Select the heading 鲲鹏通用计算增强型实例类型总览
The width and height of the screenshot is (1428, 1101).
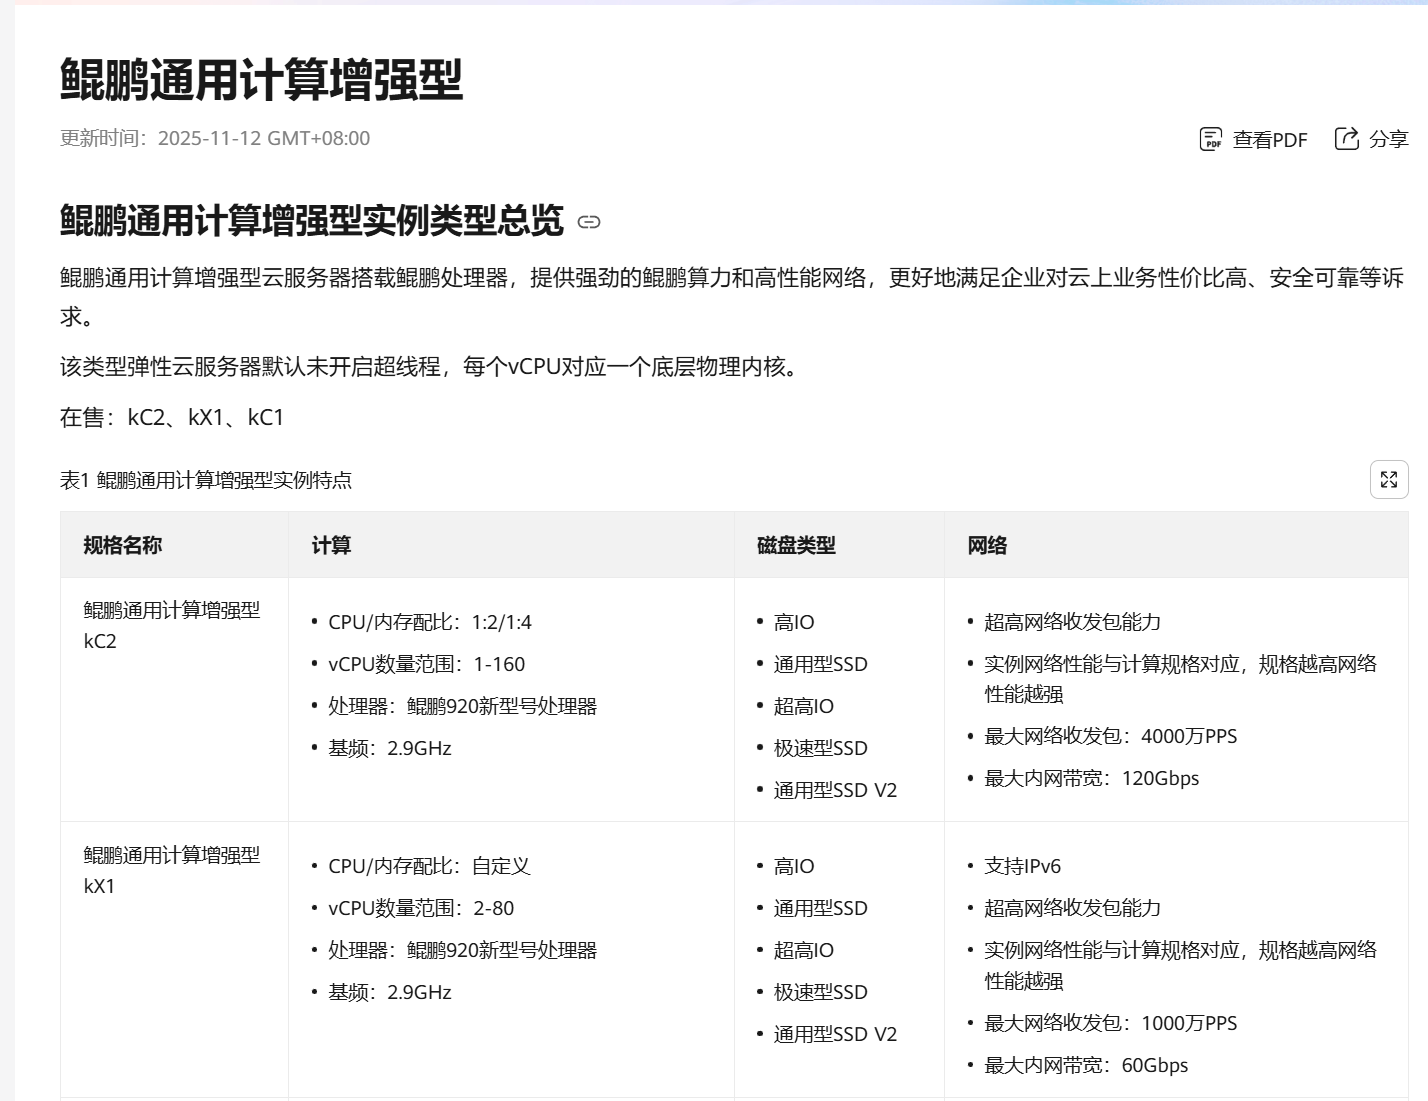(x=312, y=221)
